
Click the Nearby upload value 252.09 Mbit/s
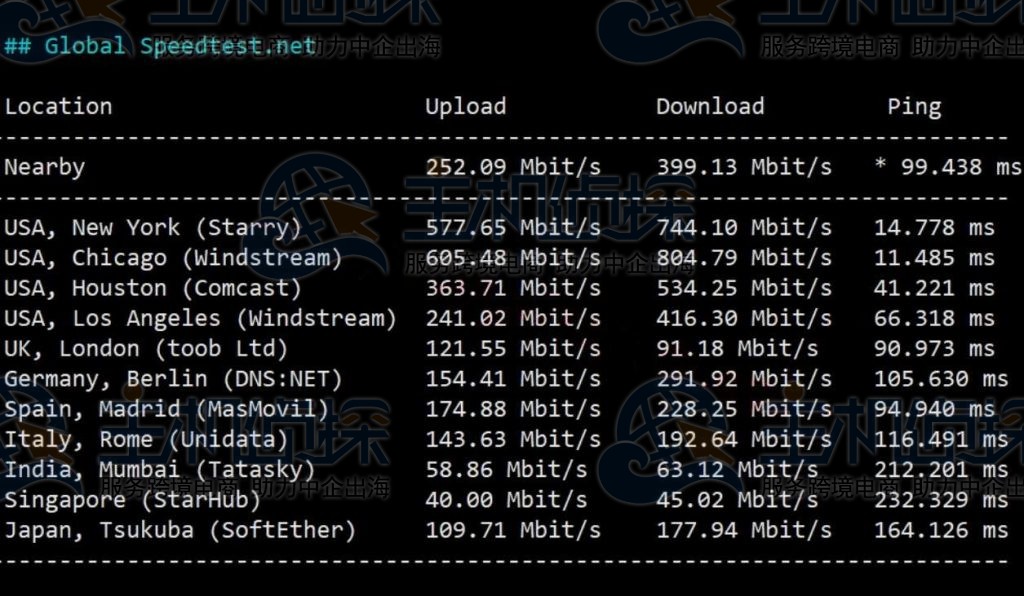point(513,167)
